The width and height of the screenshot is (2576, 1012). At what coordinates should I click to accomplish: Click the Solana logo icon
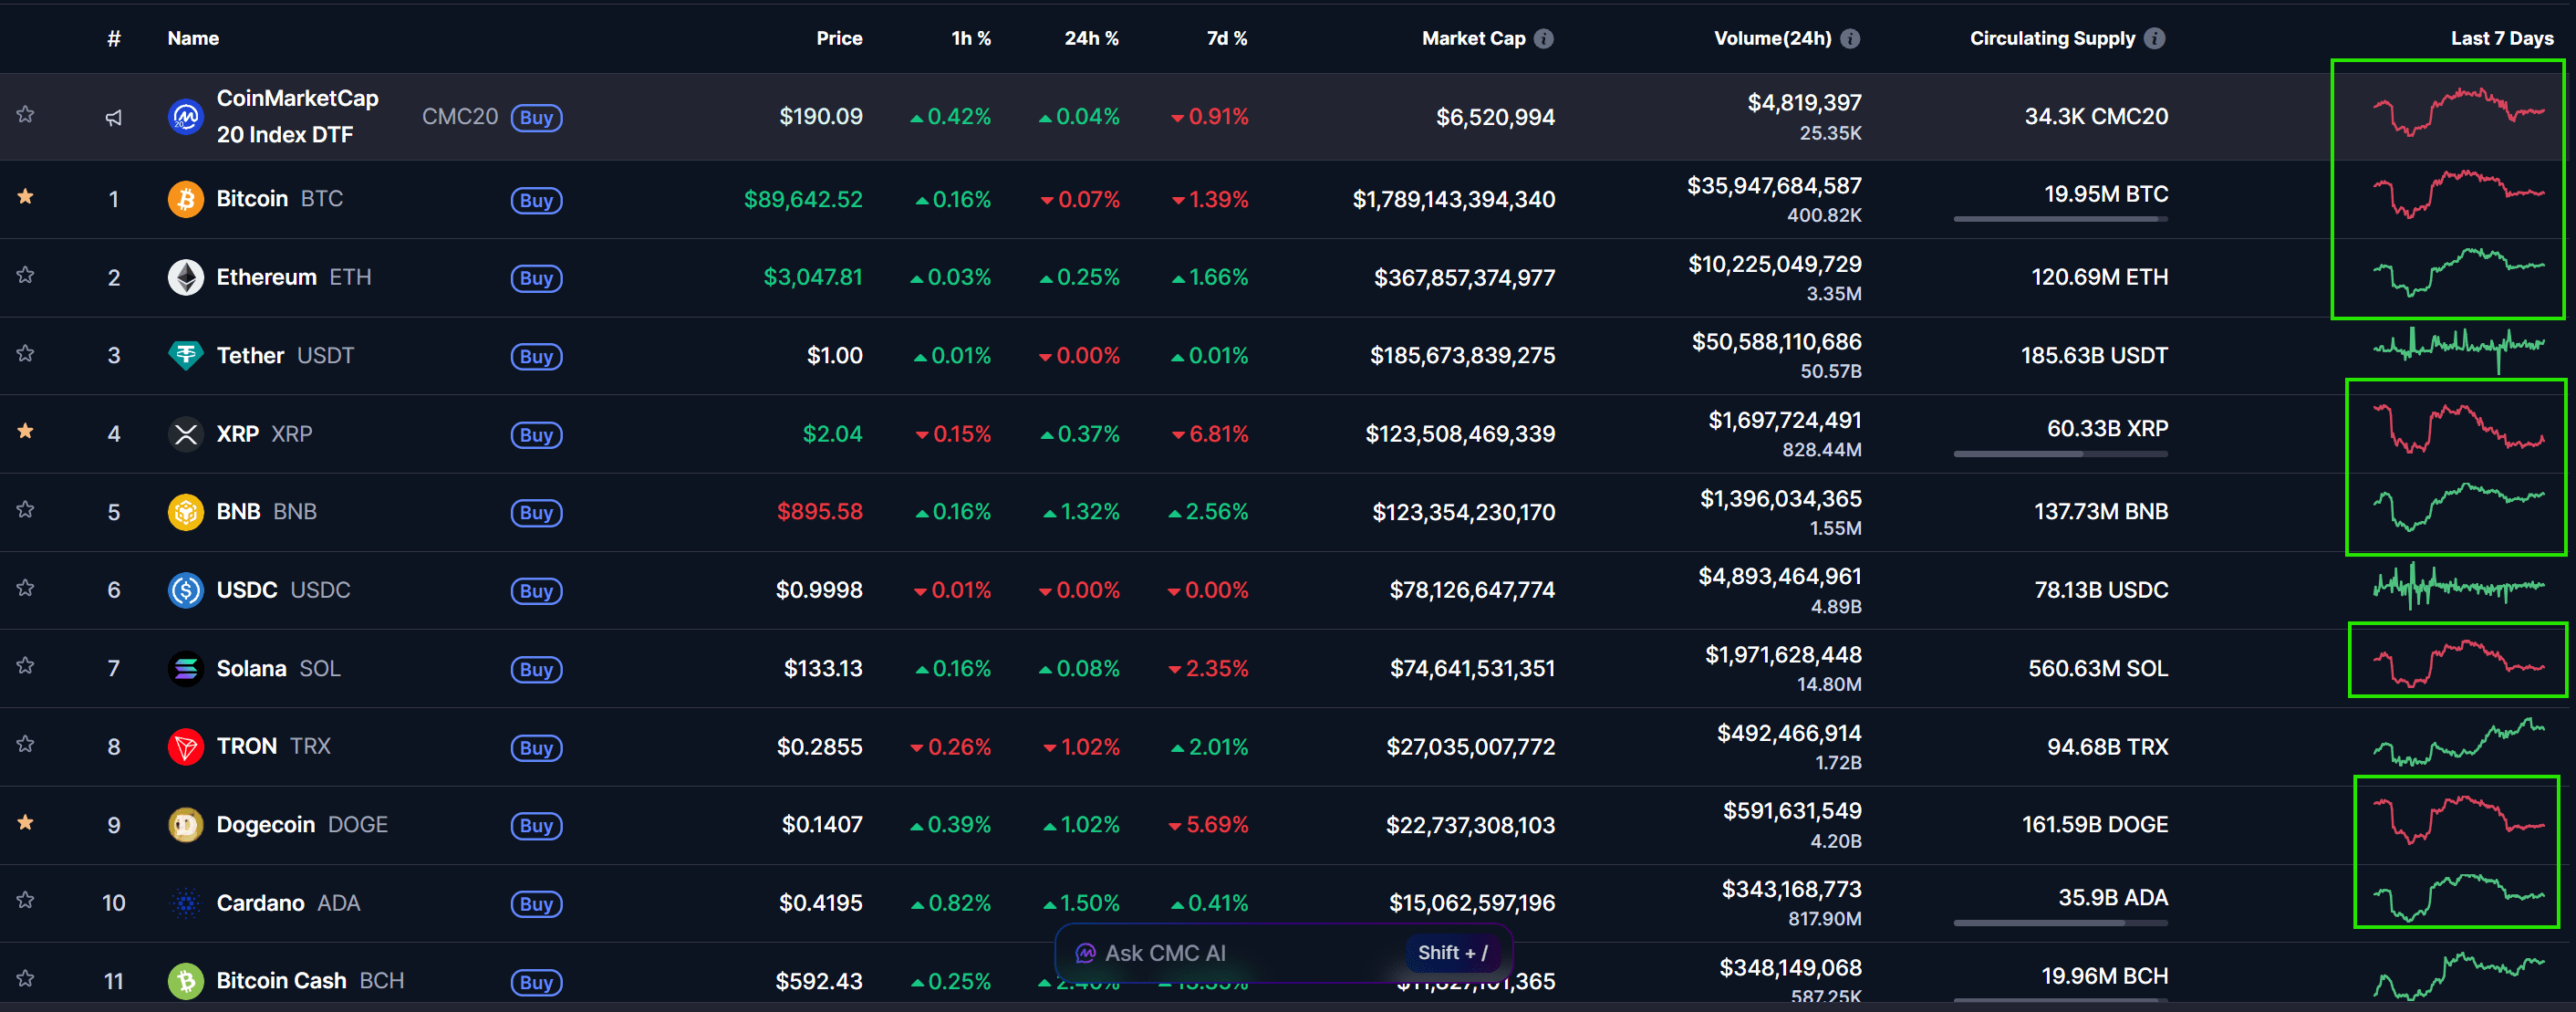pyautogui.click(x=185, y=668)
